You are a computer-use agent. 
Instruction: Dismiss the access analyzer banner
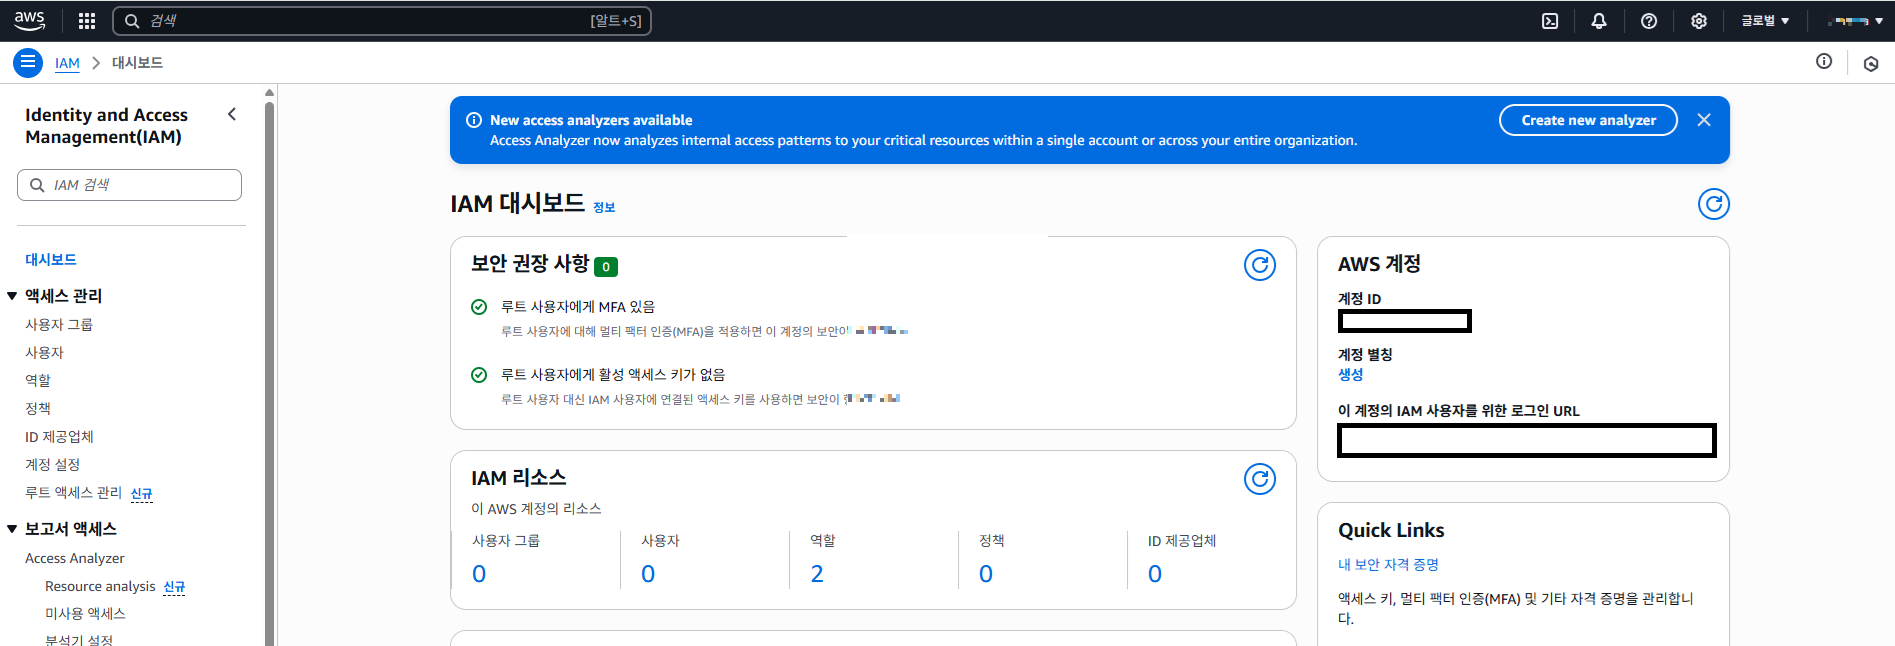[x=1704, y=120]
